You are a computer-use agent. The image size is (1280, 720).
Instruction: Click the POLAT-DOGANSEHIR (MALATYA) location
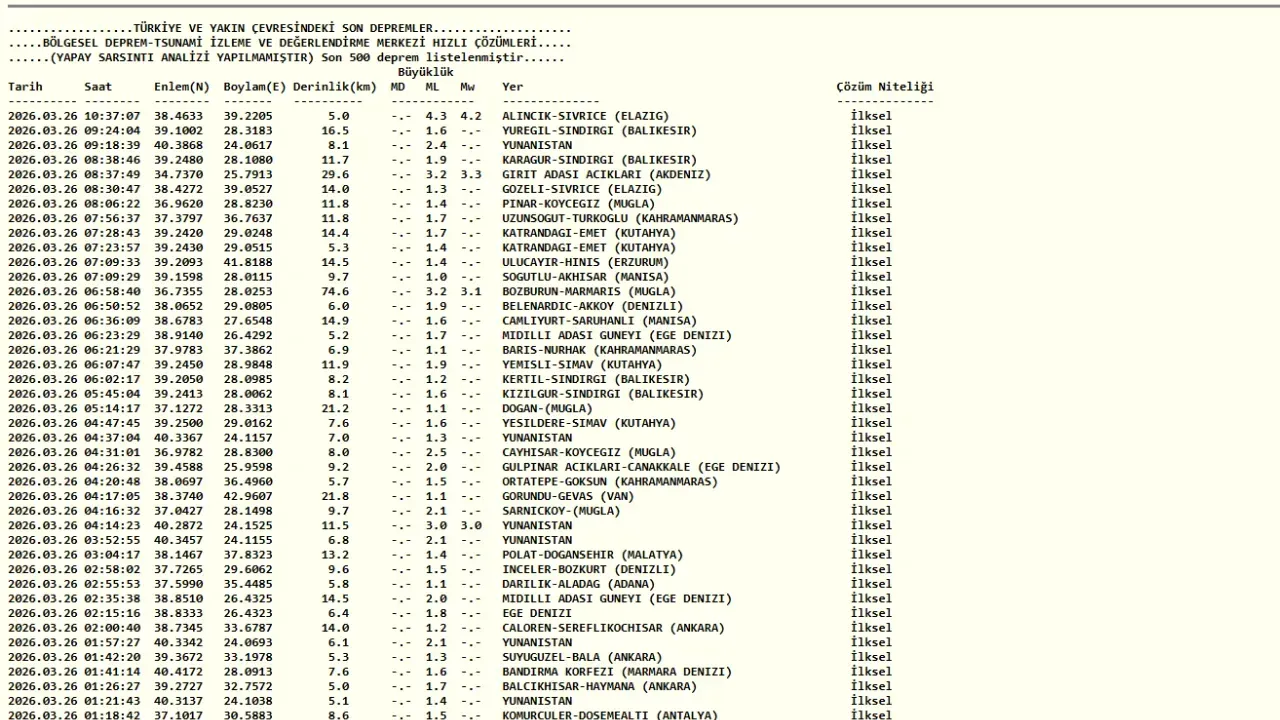click(x=592, y=555)
